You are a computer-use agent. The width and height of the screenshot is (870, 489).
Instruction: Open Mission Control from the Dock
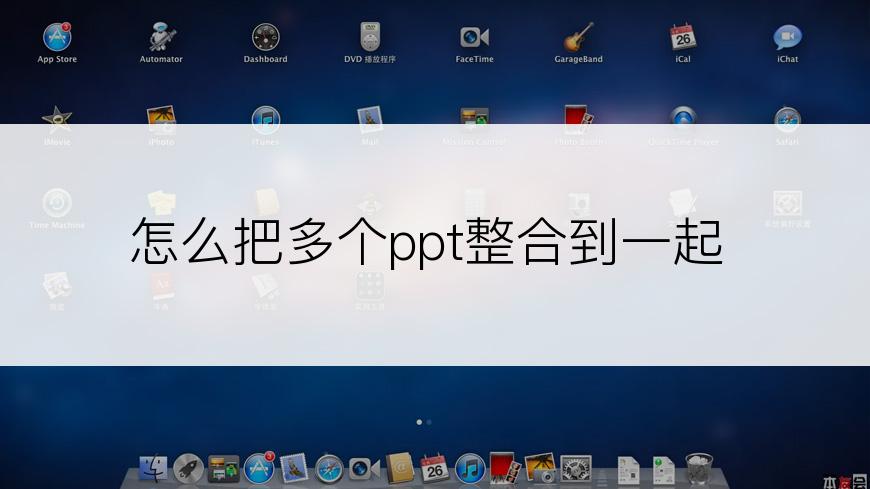[x=224, y=469]
